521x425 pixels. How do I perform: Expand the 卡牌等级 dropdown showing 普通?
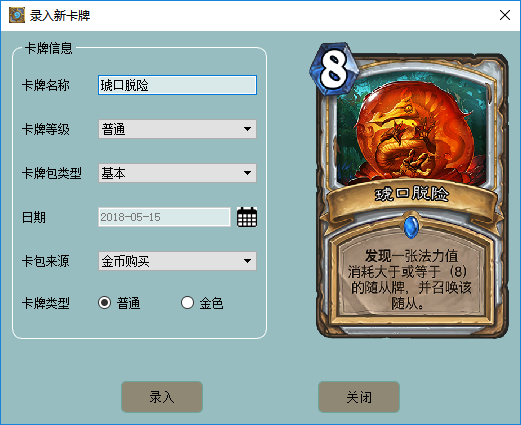pyautogui.click(x=177, y=129)
